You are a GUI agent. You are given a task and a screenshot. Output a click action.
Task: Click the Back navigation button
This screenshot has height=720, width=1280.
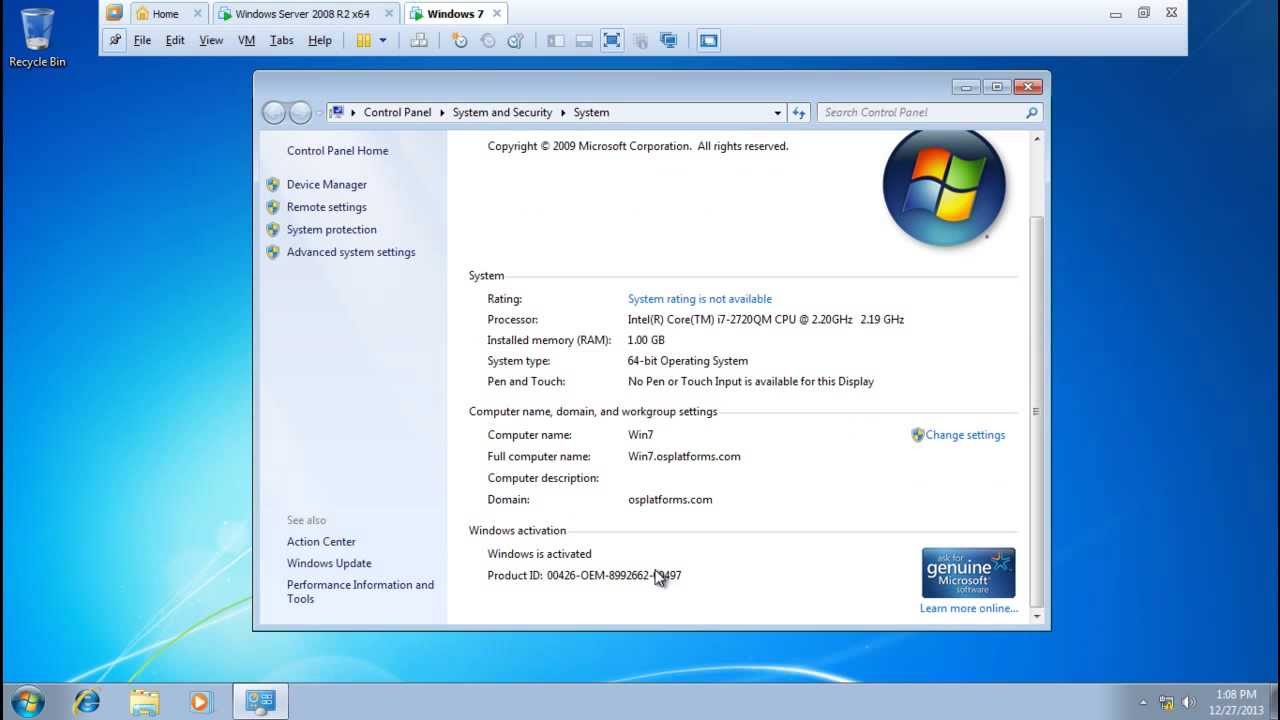(274, 112)
